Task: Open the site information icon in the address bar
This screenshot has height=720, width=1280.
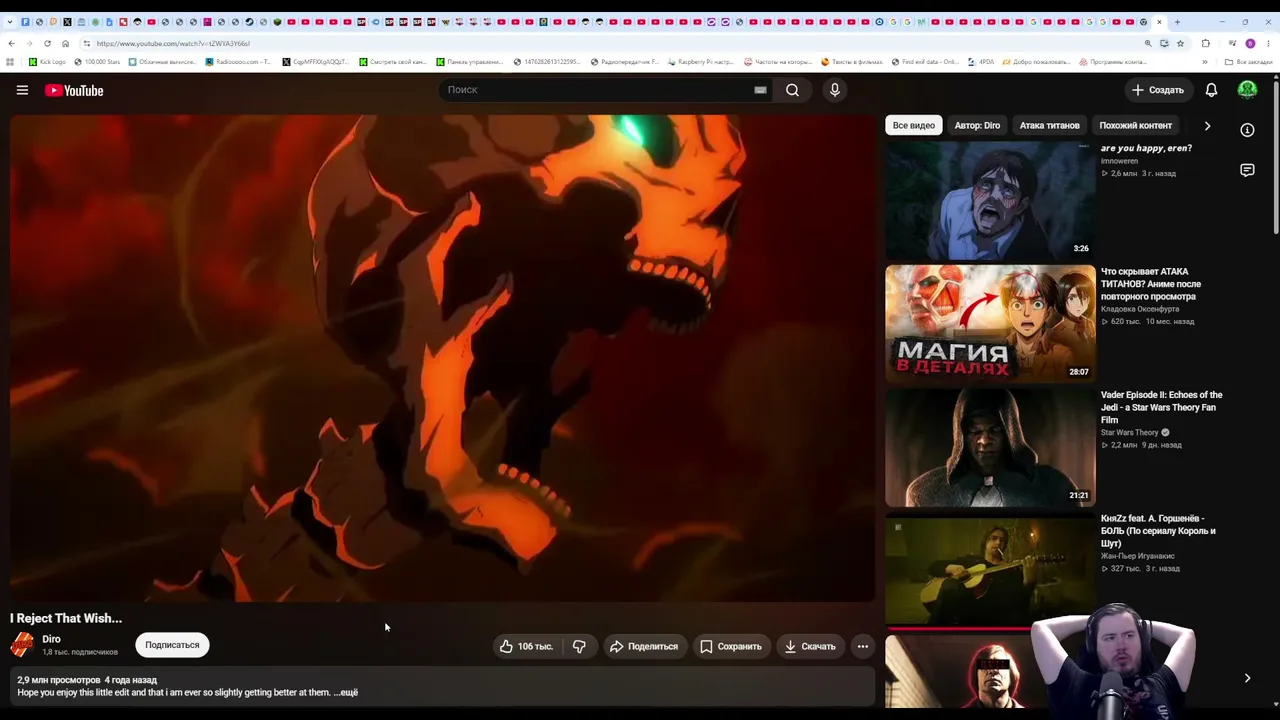Action: 87,43
